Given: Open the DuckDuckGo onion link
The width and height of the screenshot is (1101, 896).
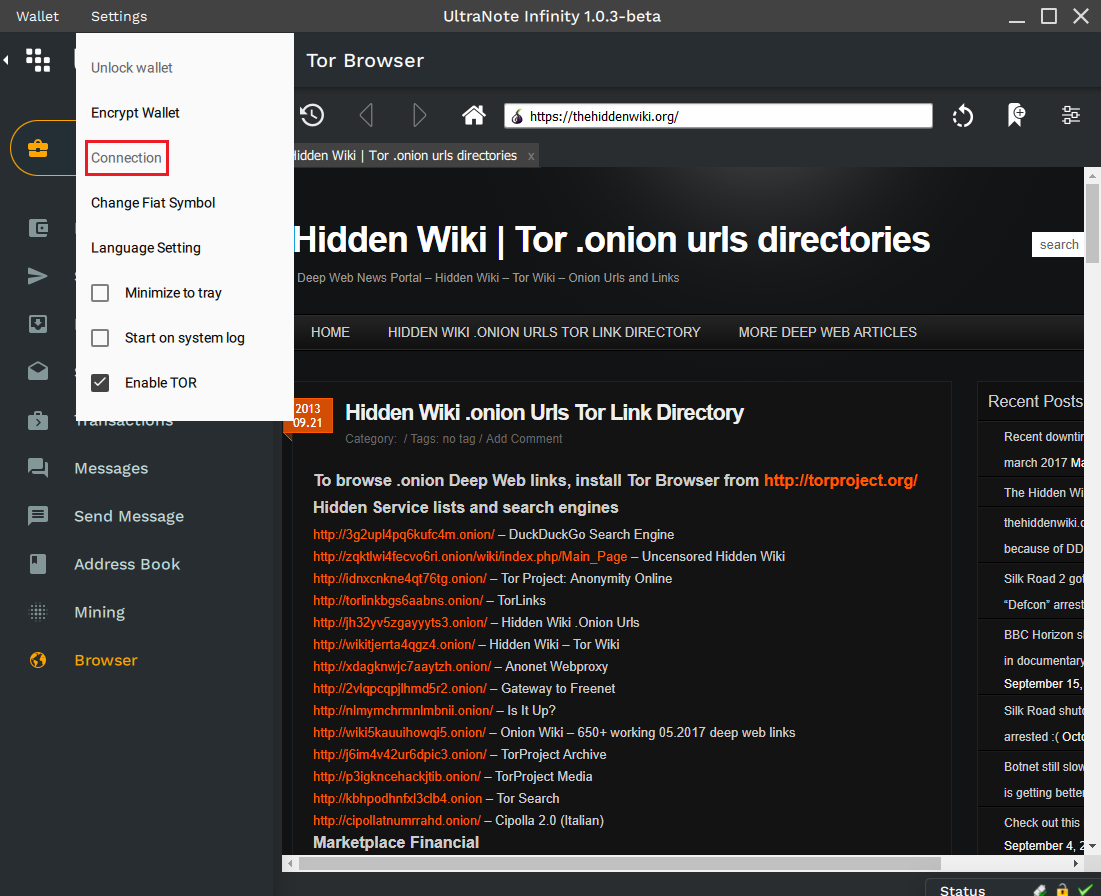Looking at the screenshot, I should click(x=404, y=534).
